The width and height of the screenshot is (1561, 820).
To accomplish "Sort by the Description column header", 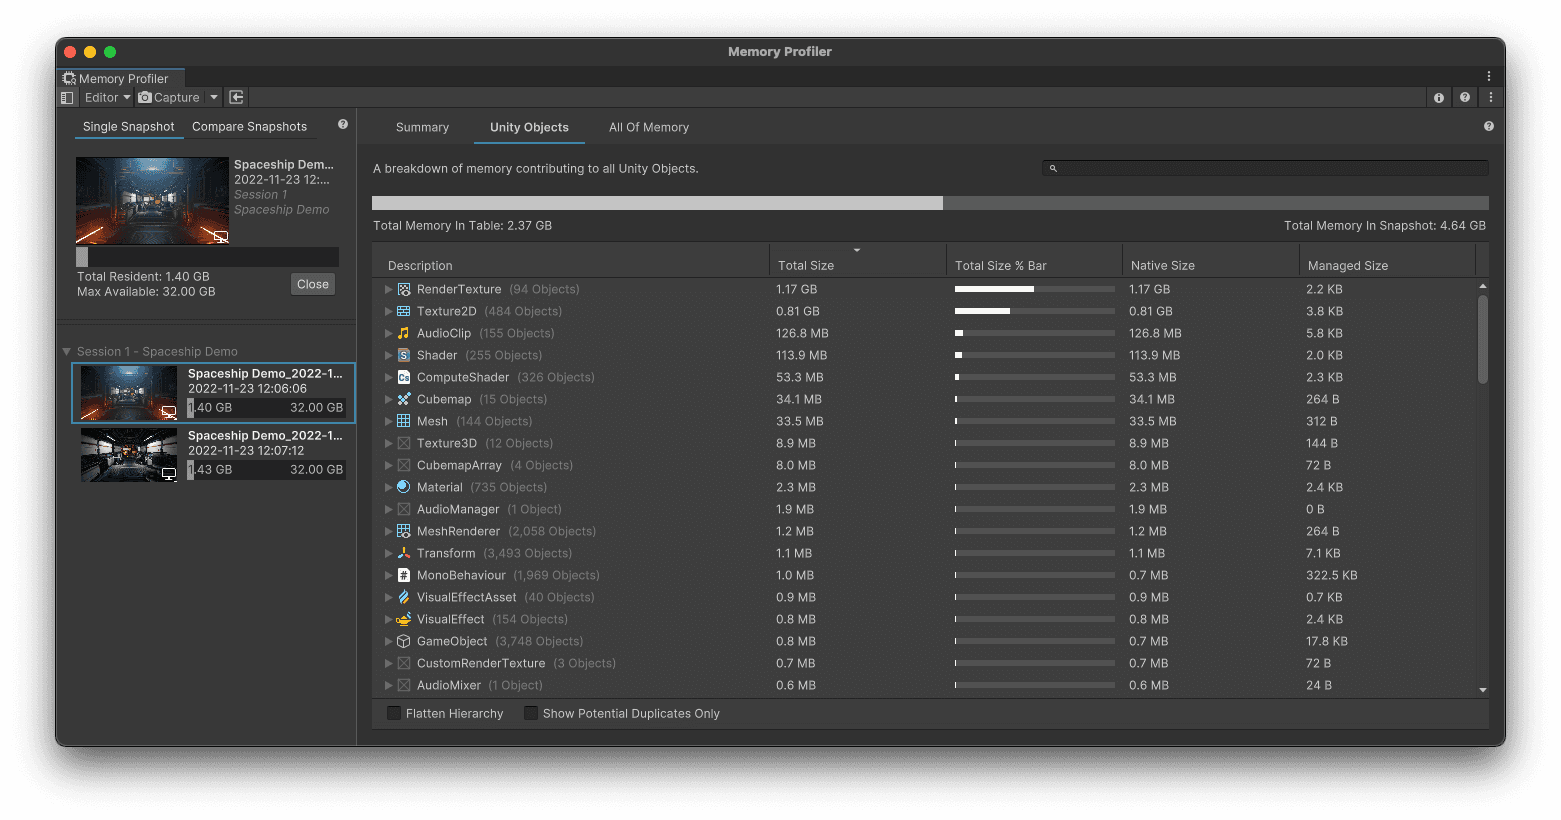I will (570, 260).
